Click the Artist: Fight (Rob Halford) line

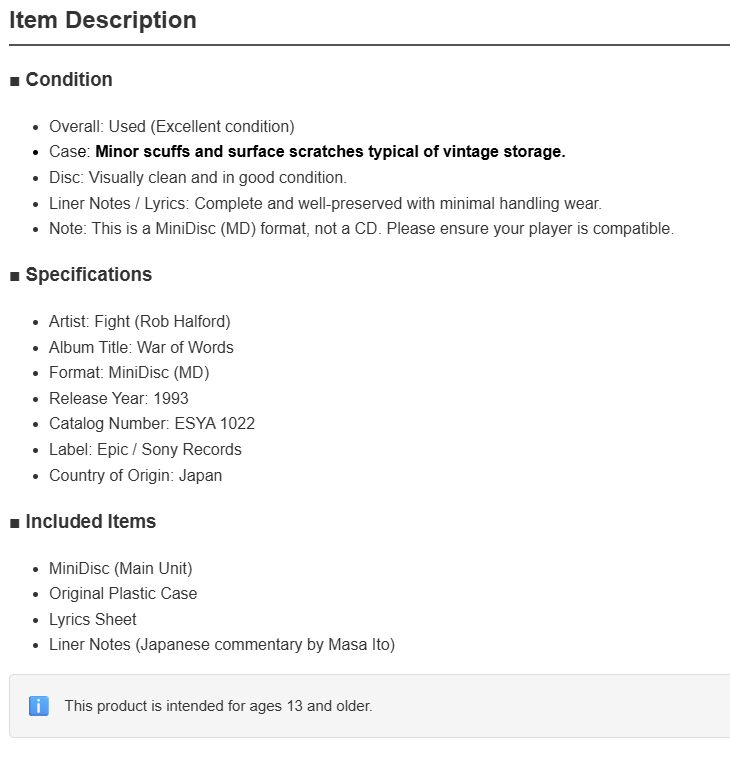(140, 321)
